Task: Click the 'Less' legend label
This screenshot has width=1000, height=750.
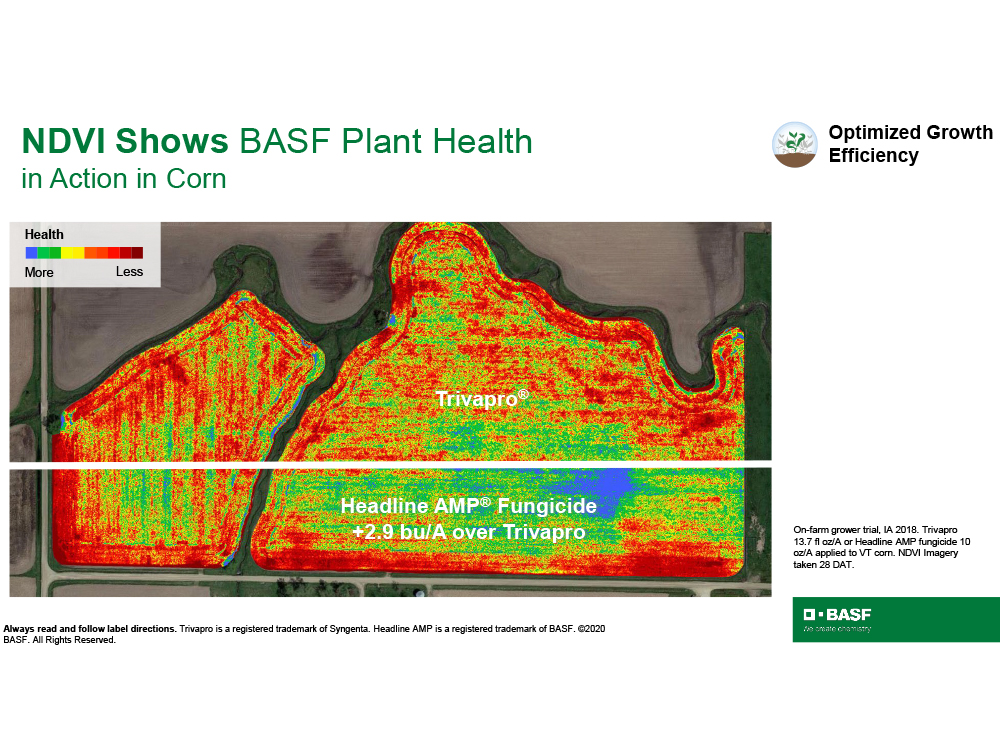Action: (x=129, y=272)
